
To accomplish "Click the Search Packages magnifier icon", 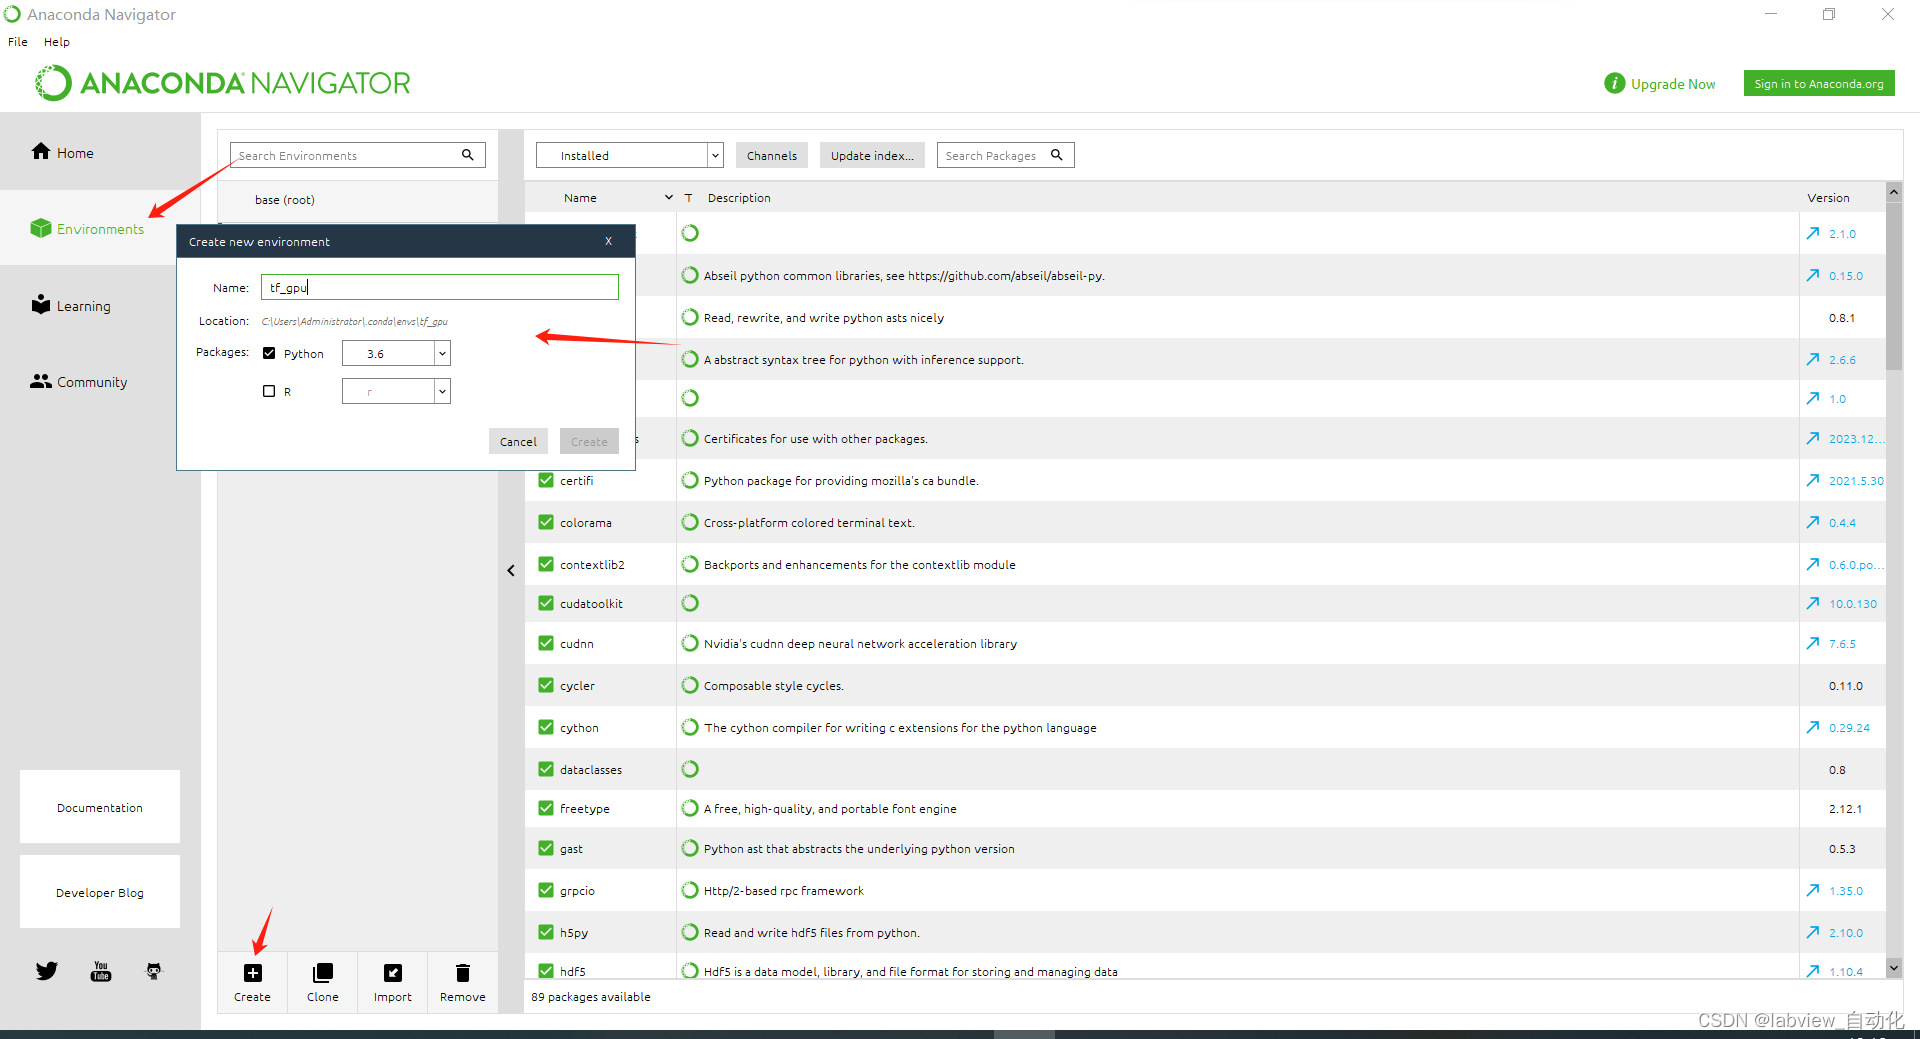I will [1057, 155].
